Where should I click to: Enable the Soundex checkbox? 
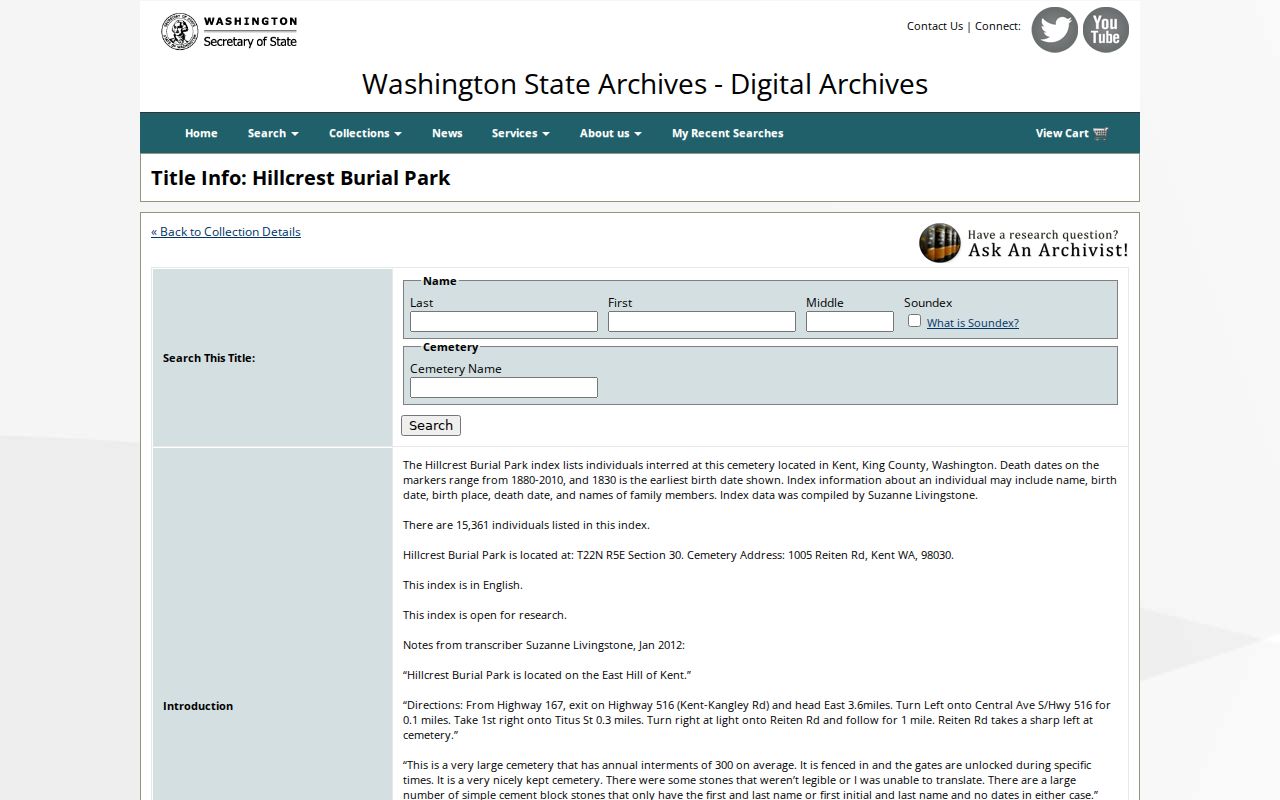click(914, 321)
